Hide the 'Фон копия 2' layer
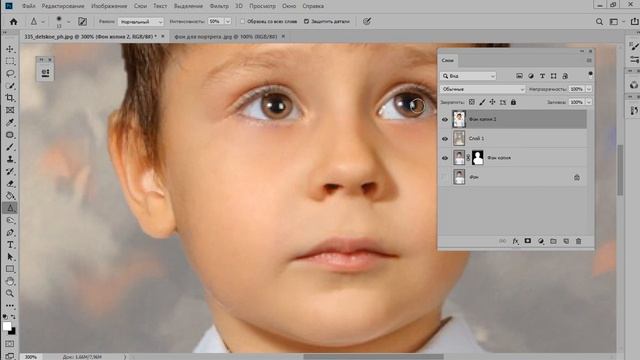The image size is (640, 360). pos(445,119)
